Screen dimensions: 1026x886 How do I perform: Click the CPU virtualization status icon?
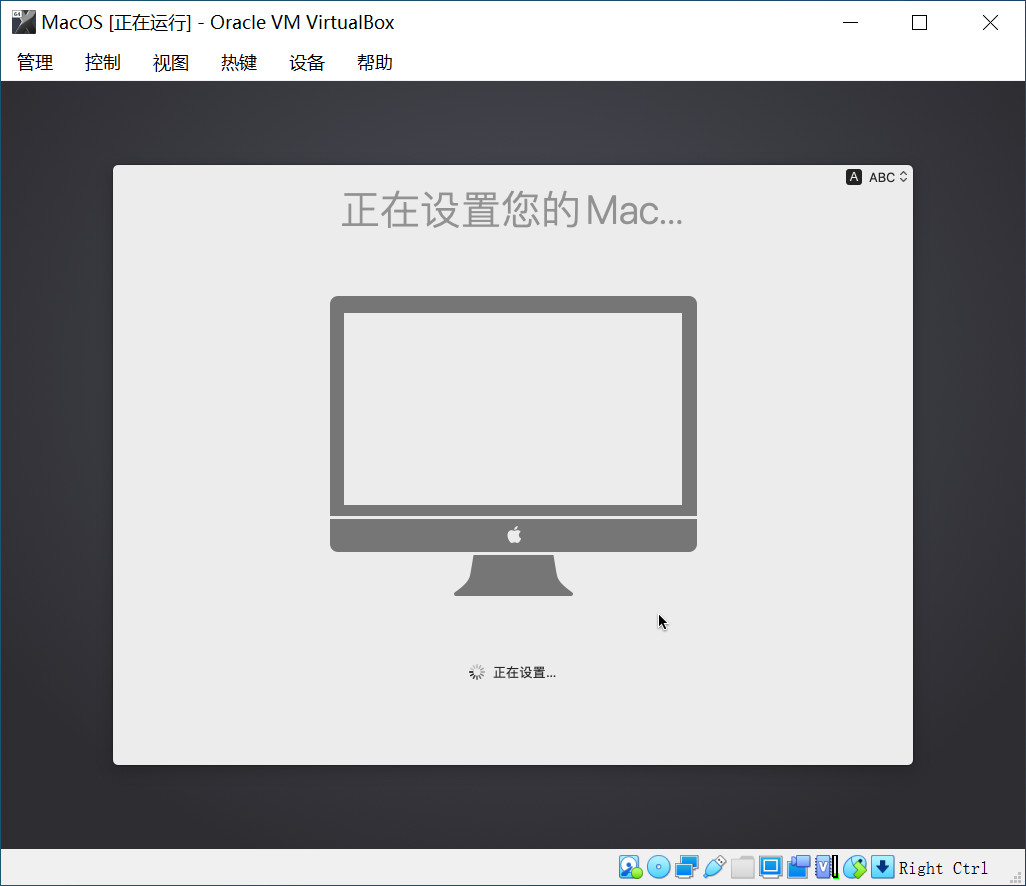(x=827, y=868)
